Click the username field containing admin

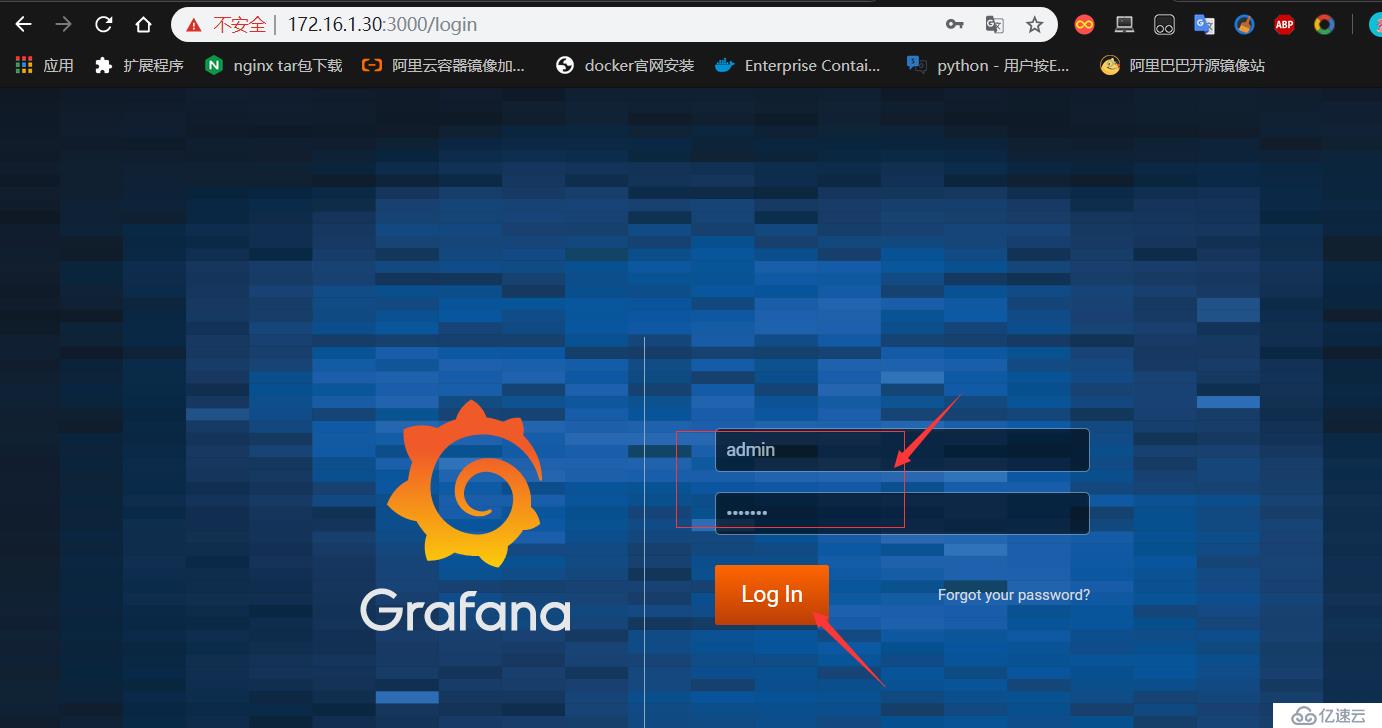902,450
